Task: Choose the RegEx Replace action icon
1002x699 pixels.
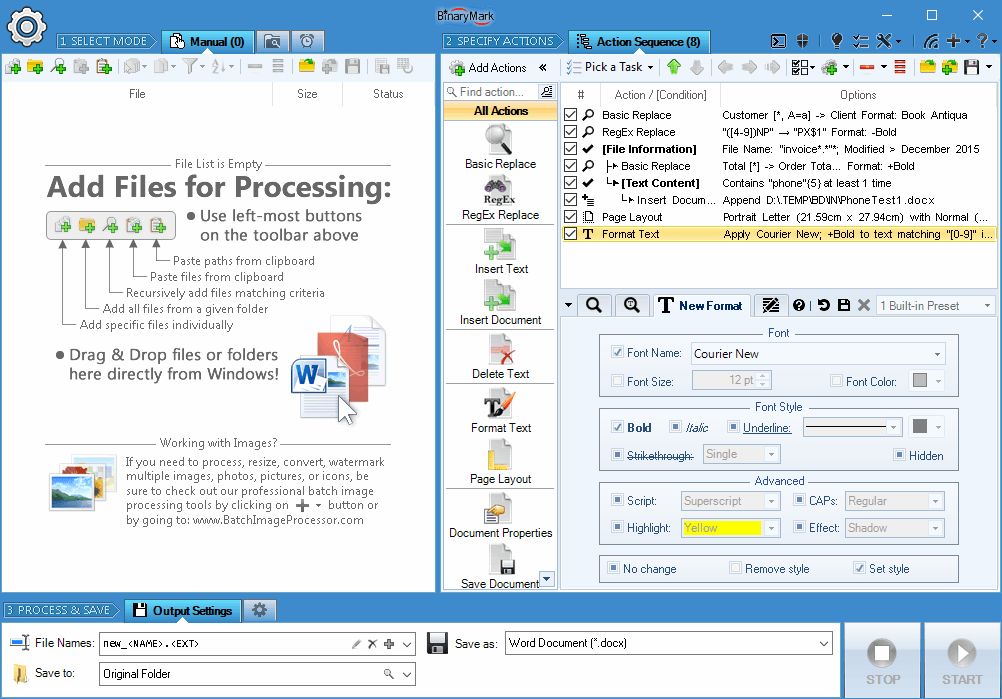Action: click(499, 190)
